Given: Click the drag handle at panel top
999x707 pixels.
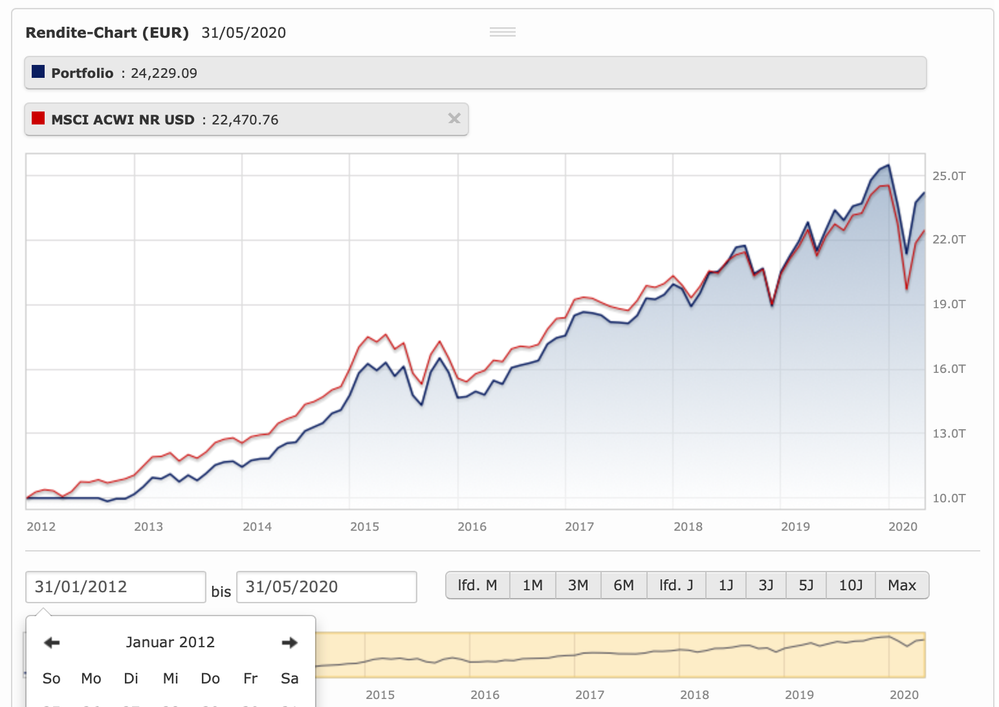Looking at the screenshot, I should tap(502, 32).
